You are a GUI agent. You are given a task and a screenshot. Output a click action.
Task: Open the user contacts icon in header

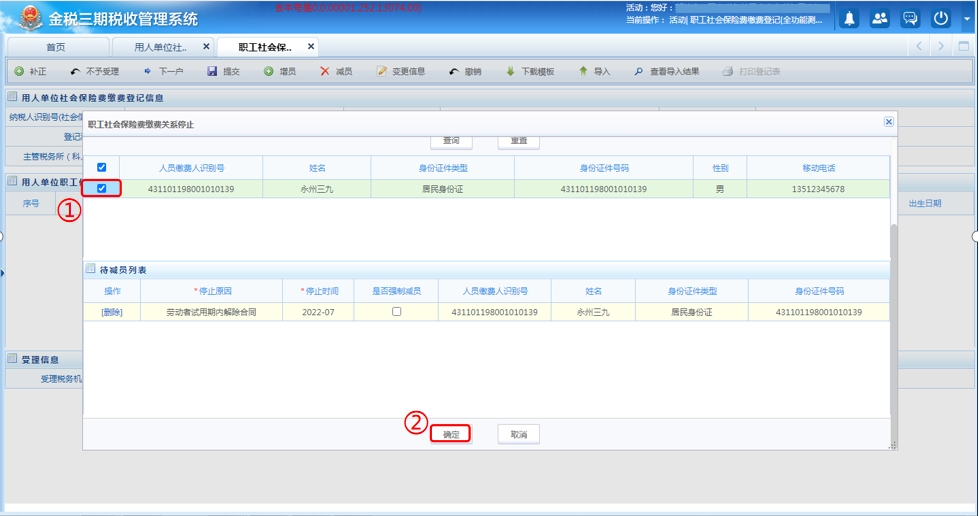(x=879, y=19)
